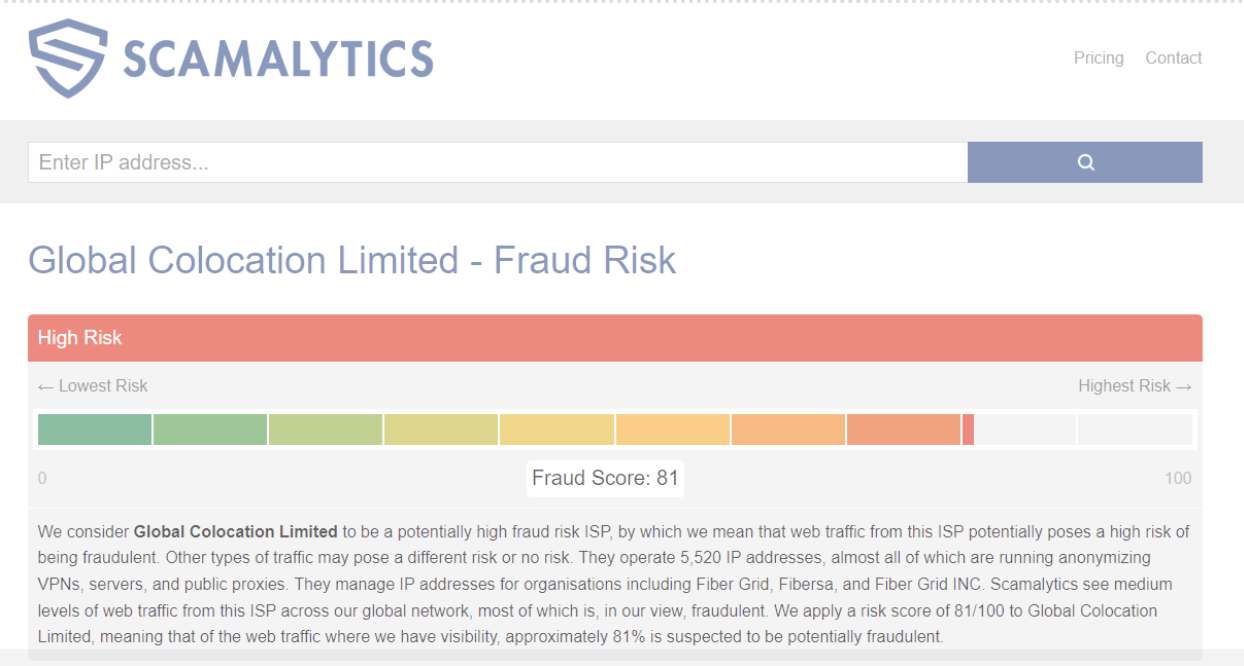Click bold Global Colocation Limited in paragraph

(x=236, y=531)
